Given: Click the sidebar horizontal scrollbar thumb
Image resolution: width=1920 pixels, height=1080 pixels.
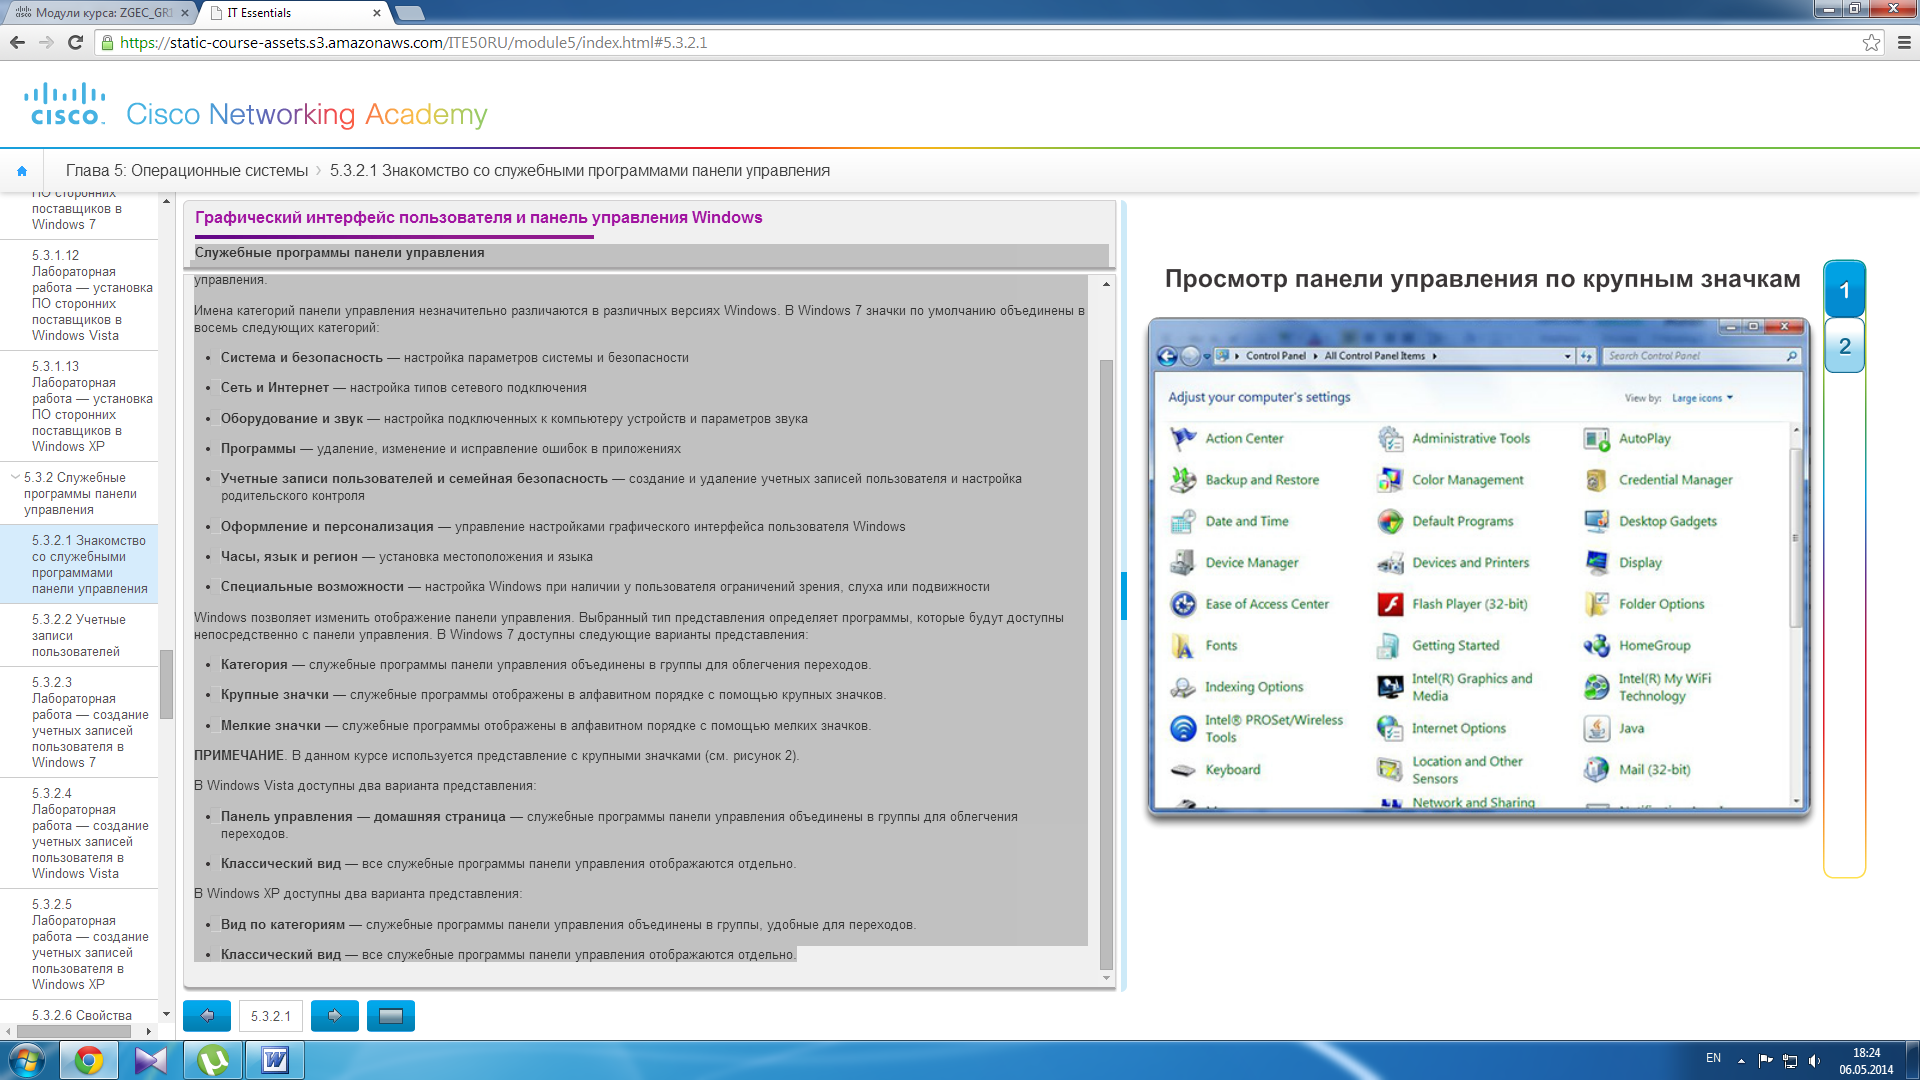Looking at the screenshot, I should 73,1031.
